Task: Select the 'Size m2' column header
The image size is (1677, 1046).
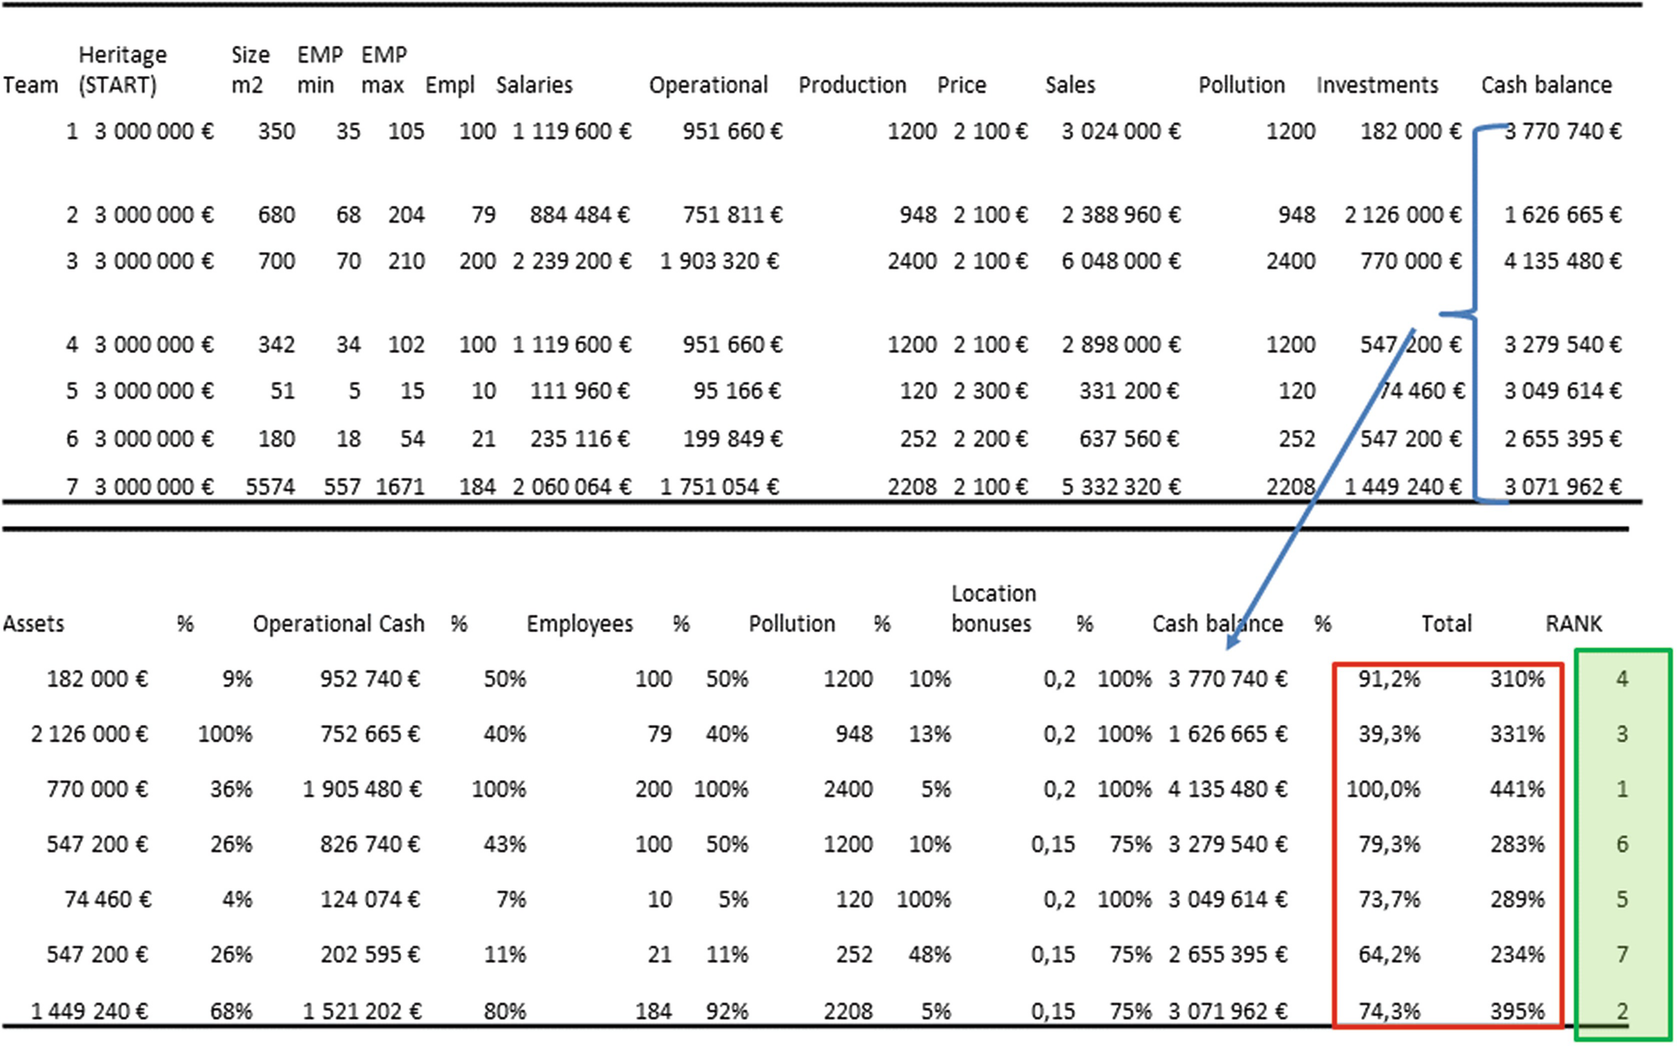Action: 250,70
